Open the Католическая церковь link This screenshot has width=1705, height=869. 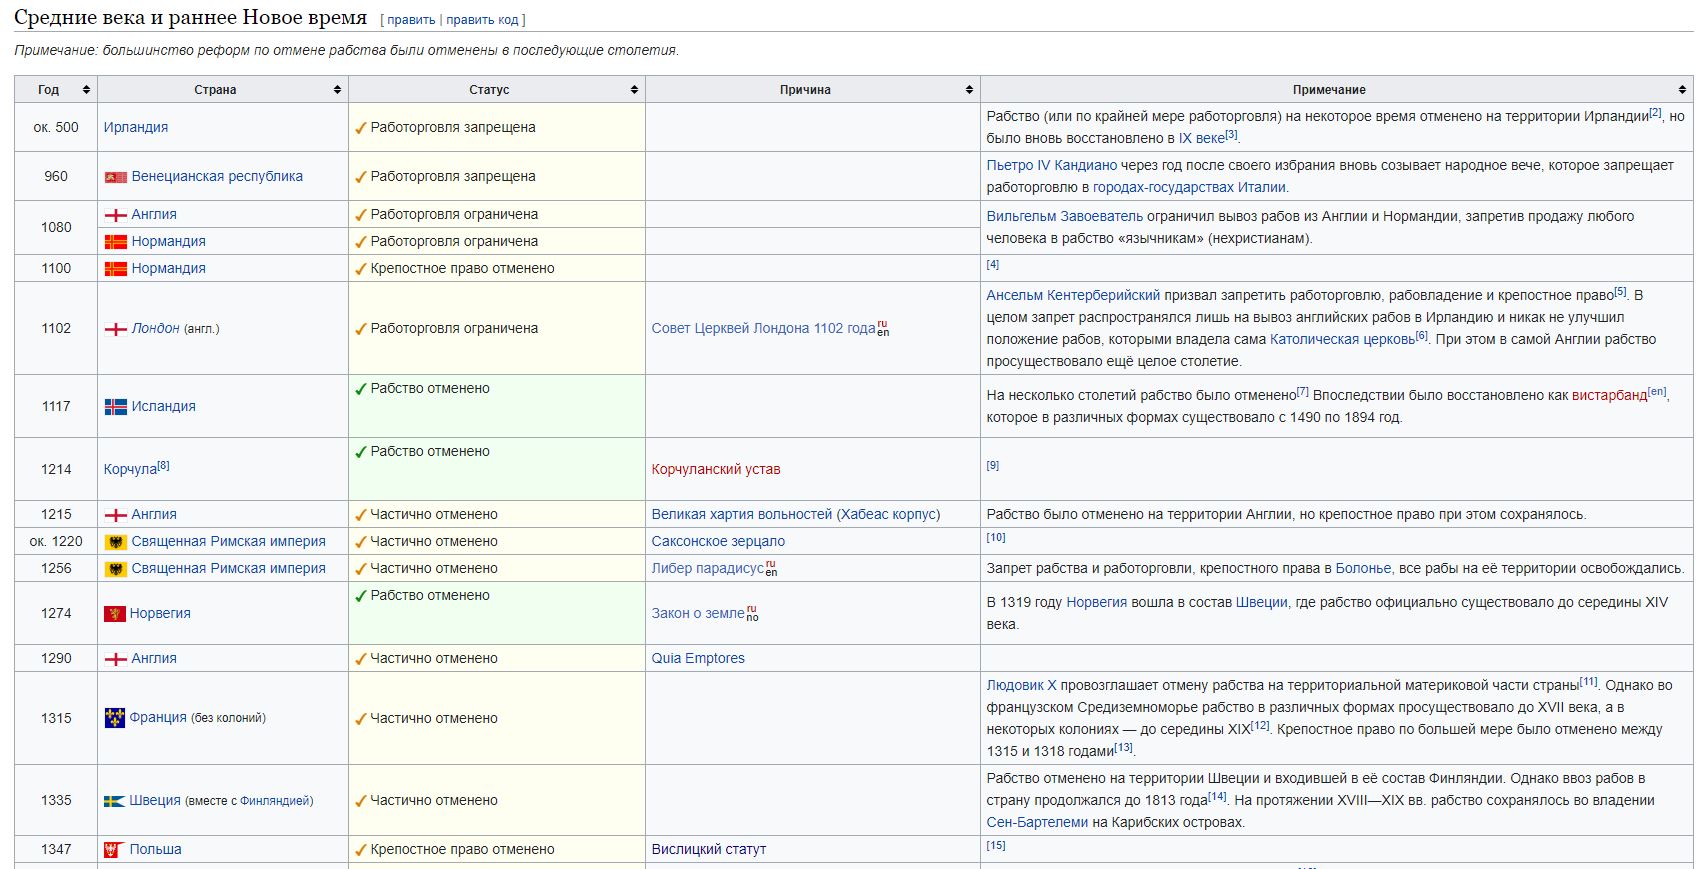coord(1342,340)
